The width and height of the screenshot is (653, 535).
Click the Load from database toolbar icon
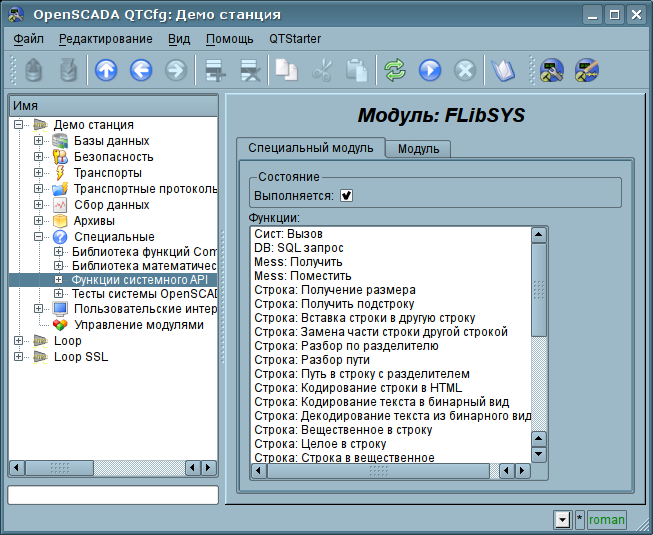[x=34, y=70]
